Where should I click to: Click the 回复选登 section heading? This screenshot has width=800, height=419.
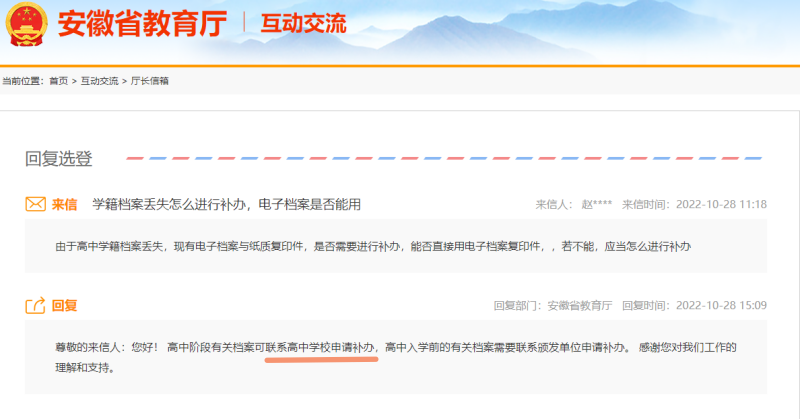[59, 159]
